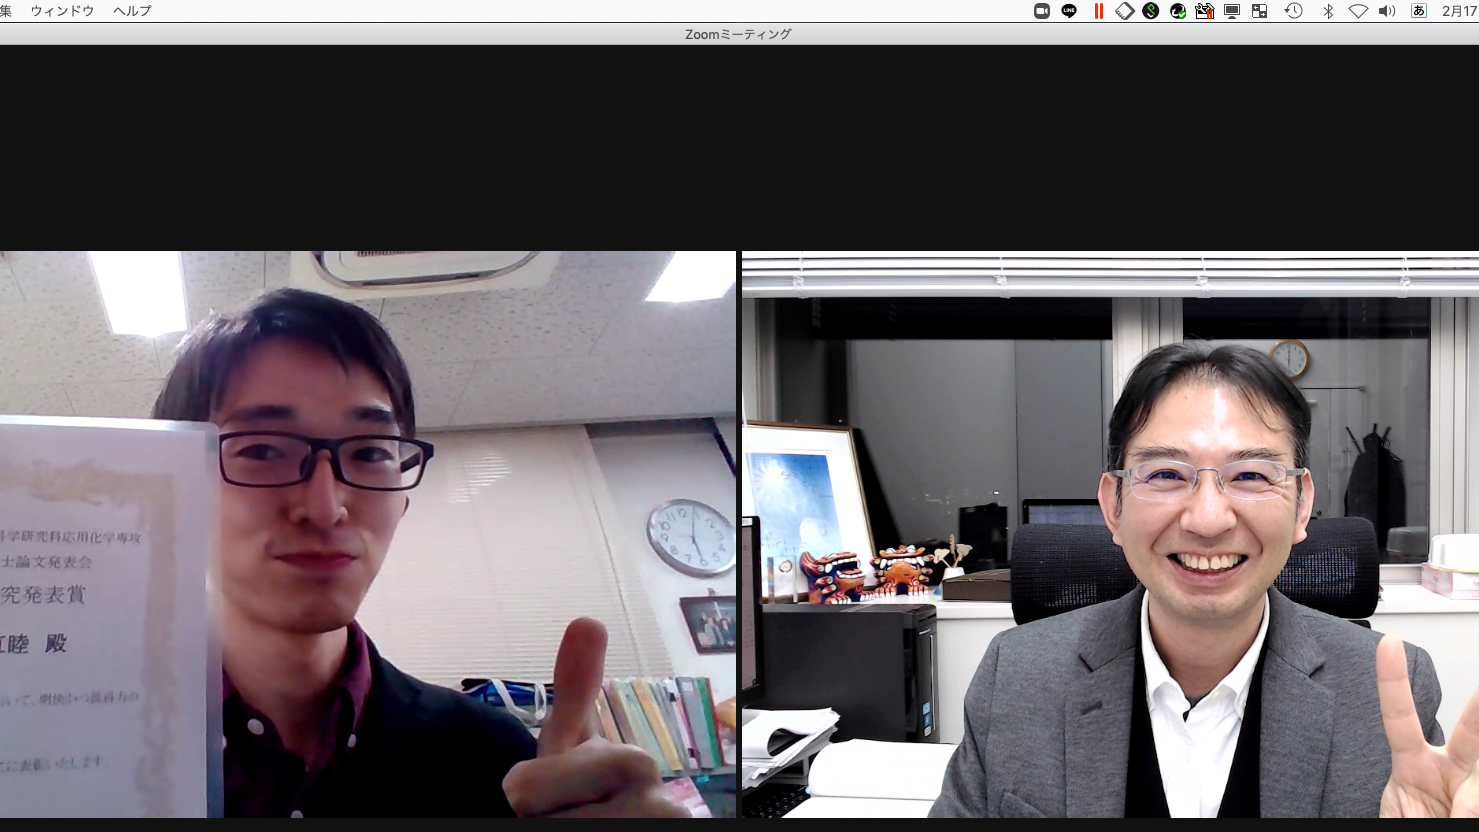Open the ヘルプ menu
This screenshot has height=832, width=1479.
pyautogui.click(x=132, y=11)
